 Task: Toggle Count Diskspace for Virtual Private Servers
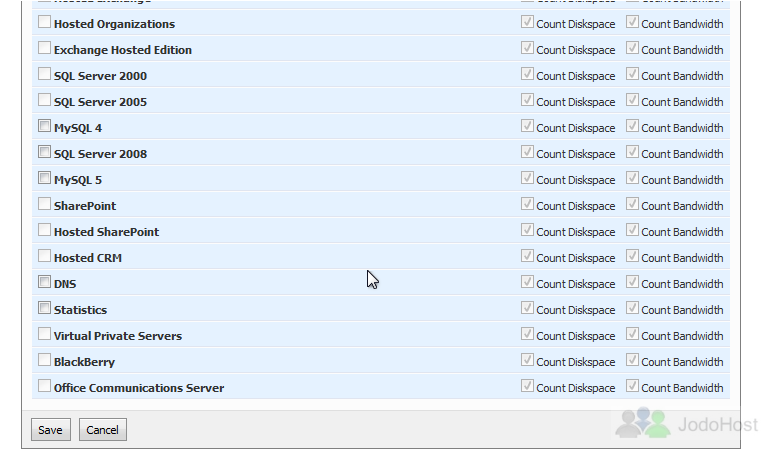[527, 334]
